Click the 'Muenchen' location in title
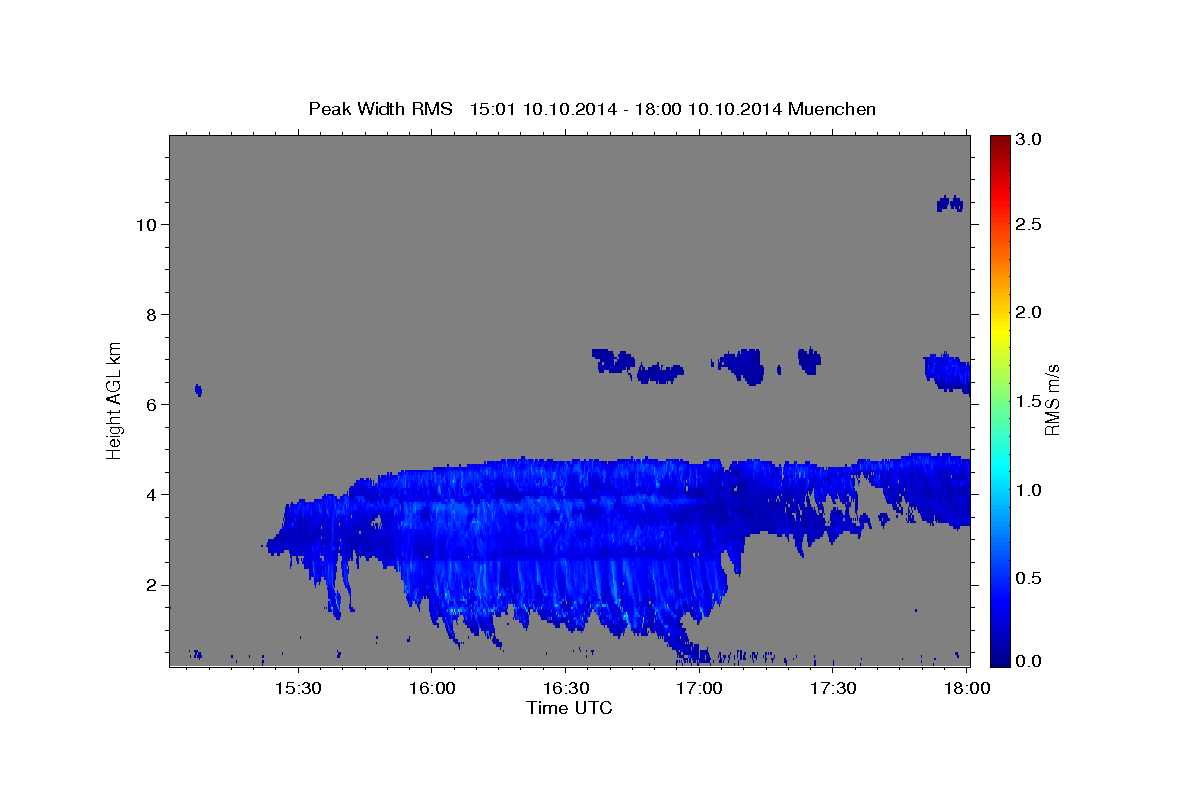Image resolution: width=1200 pixels, height=800 pixels. (x=832, y=109)
